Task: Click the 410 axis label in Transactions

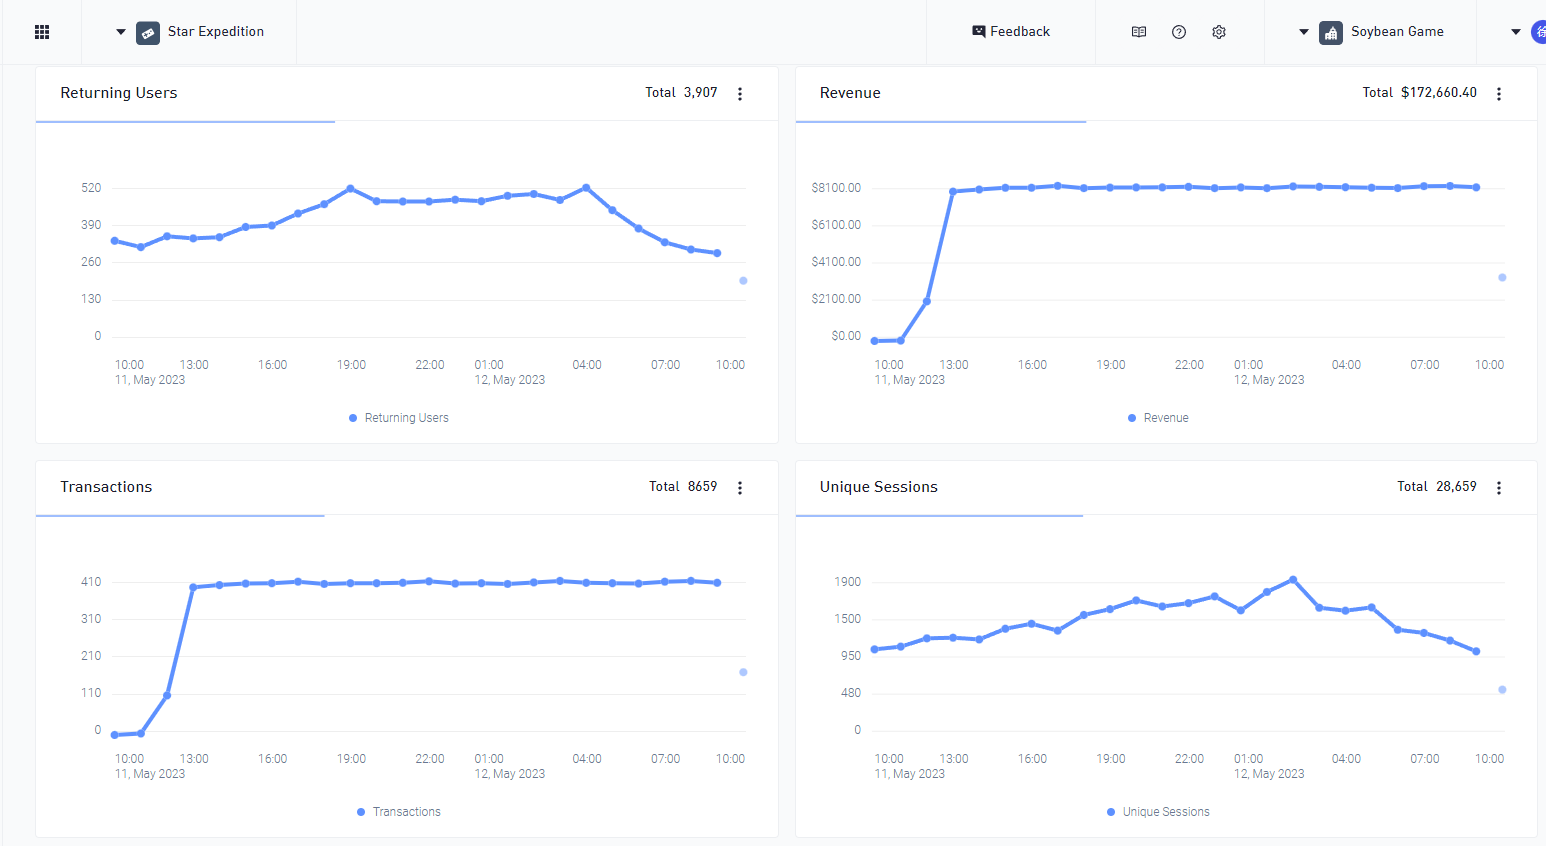Action: coord(91,582)
